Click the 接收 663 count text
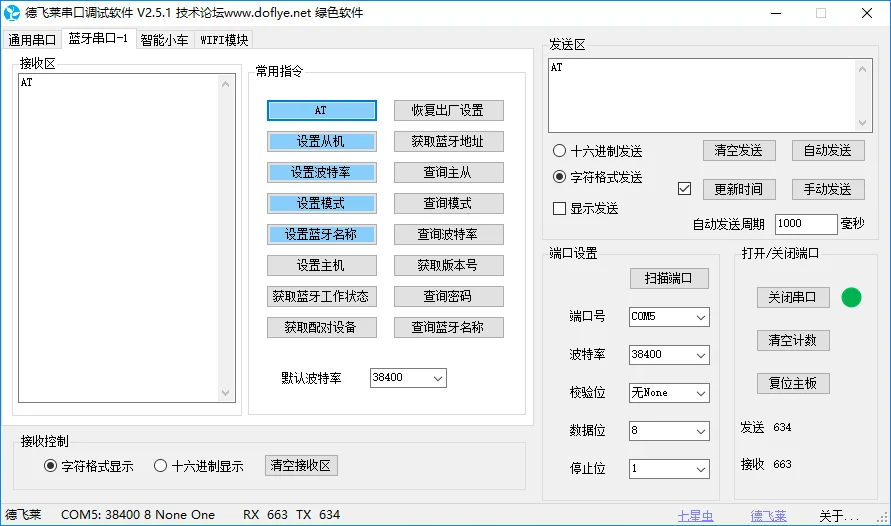The image size is (891, 526). (765, 464)
